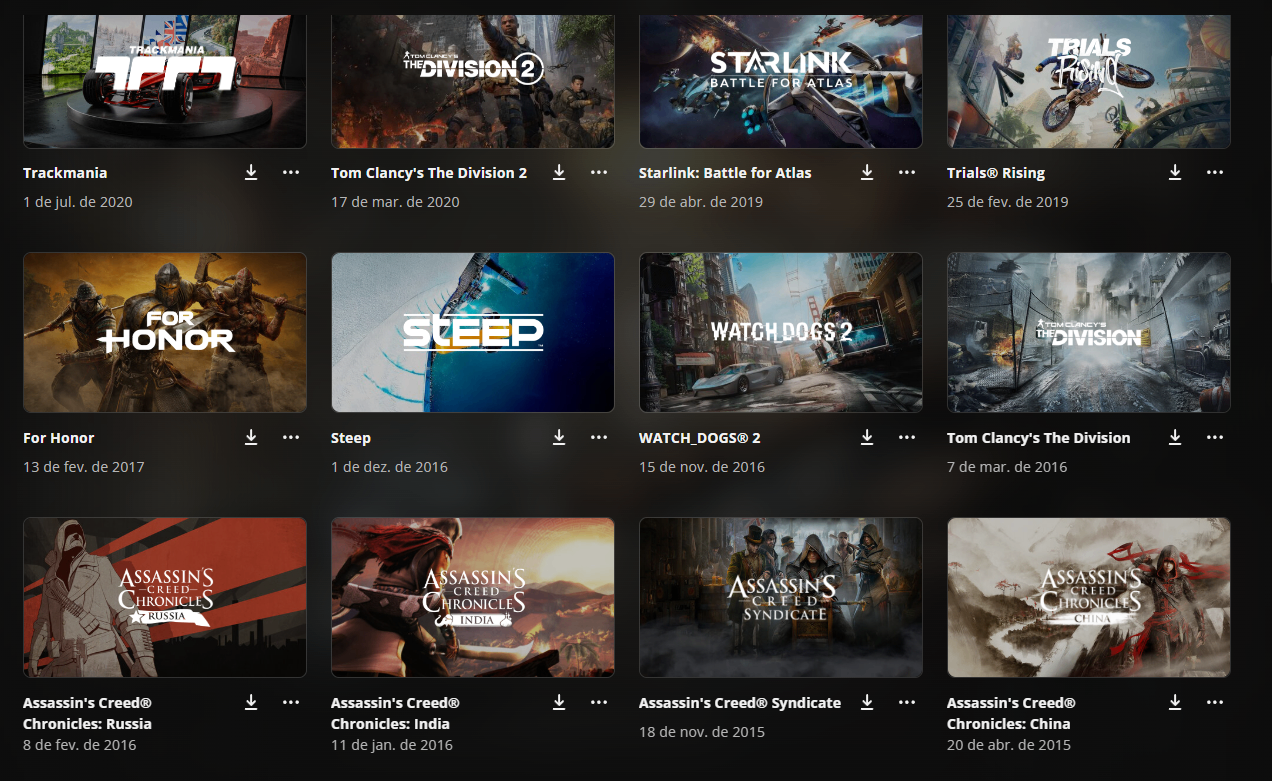
Task: Open more options for Assassin's Creed Syndicate
Action: click(907, 703)
